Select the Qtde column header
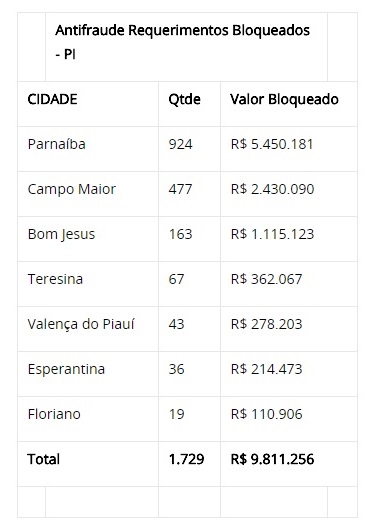Screen dimensions: 378x519 point(184,100)
